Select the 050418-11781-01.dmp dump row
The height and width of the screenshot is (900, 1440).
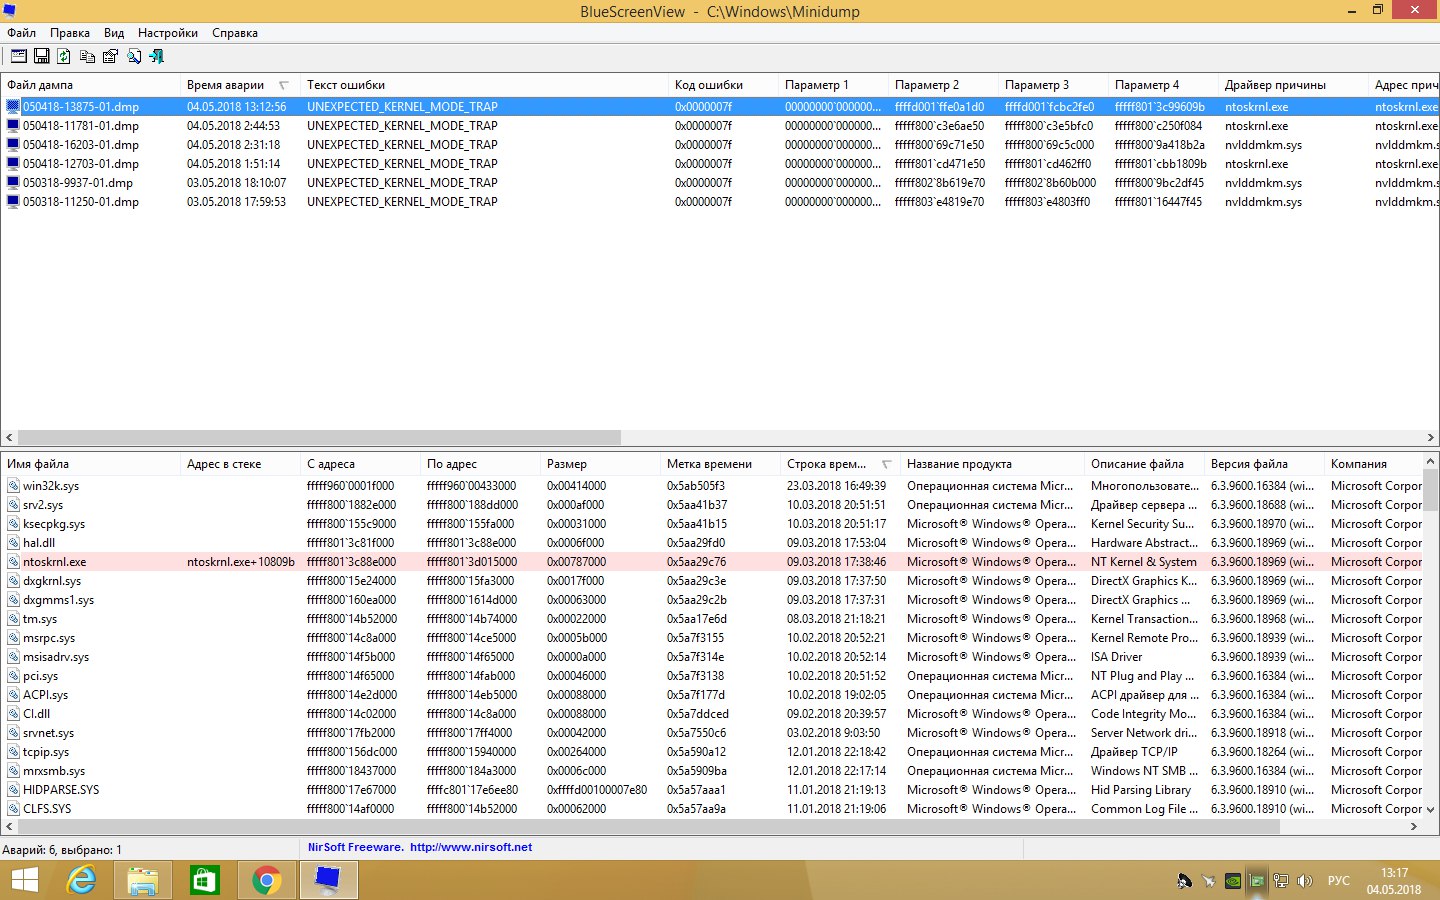[x=80, y=126]
